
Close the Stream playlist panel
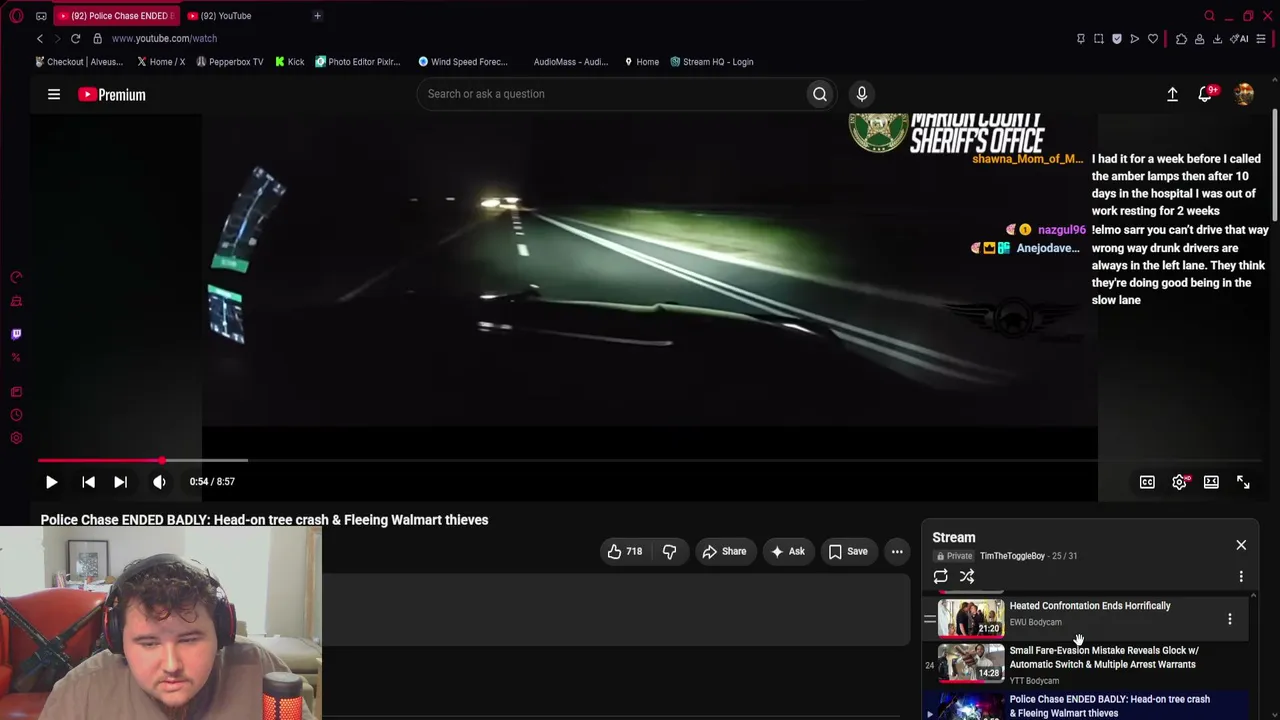tap(1241, 545)
